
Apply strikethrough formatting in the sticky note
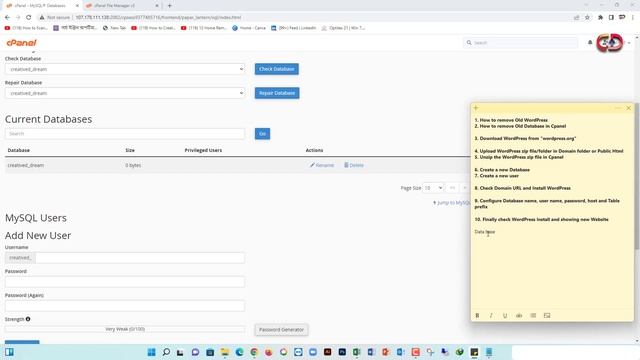[x=519, y=316]
